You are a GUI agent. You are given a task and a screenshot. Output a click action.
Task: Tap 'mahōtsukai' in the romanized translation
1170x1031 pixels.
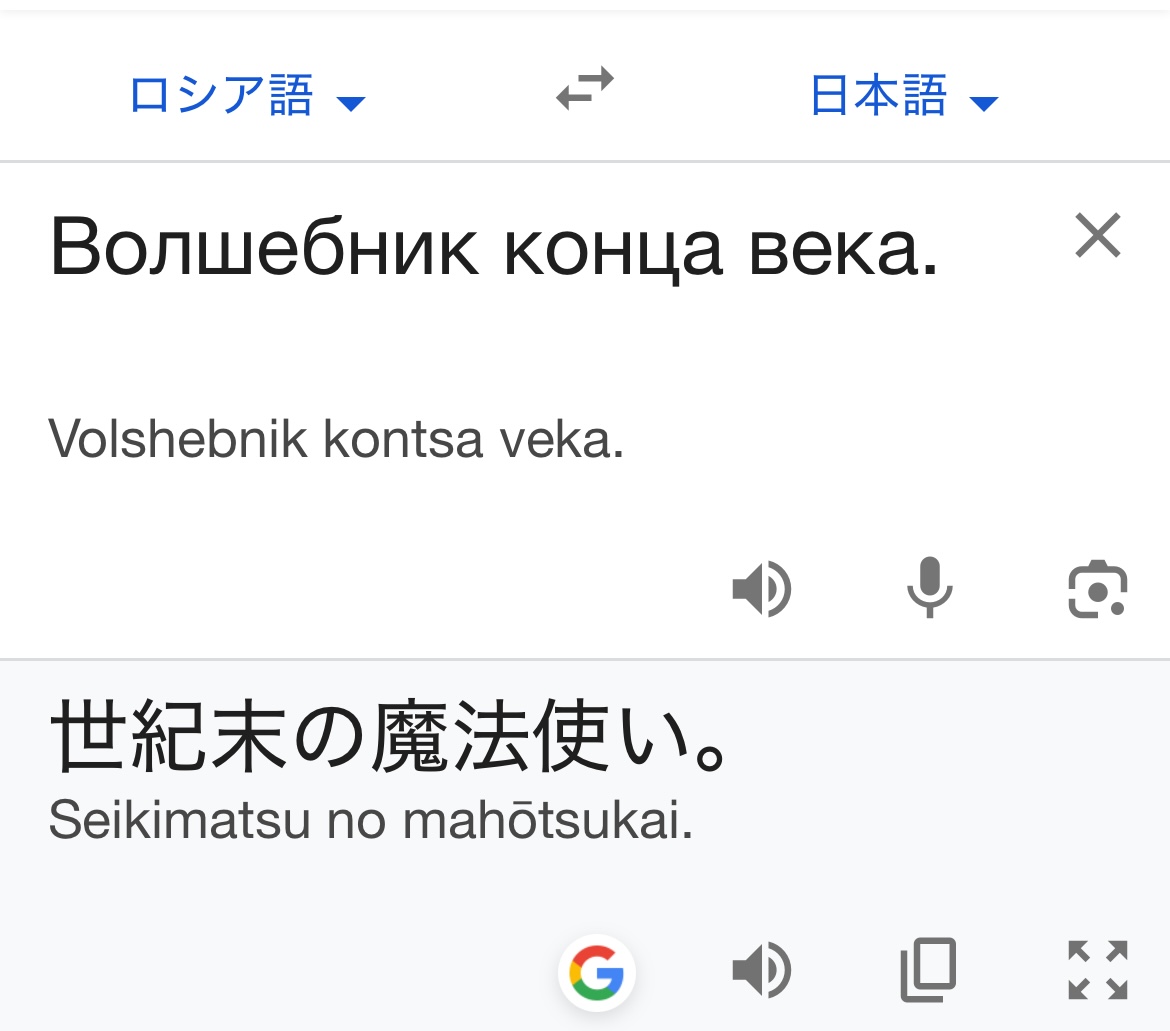click(x=548, y=821)
